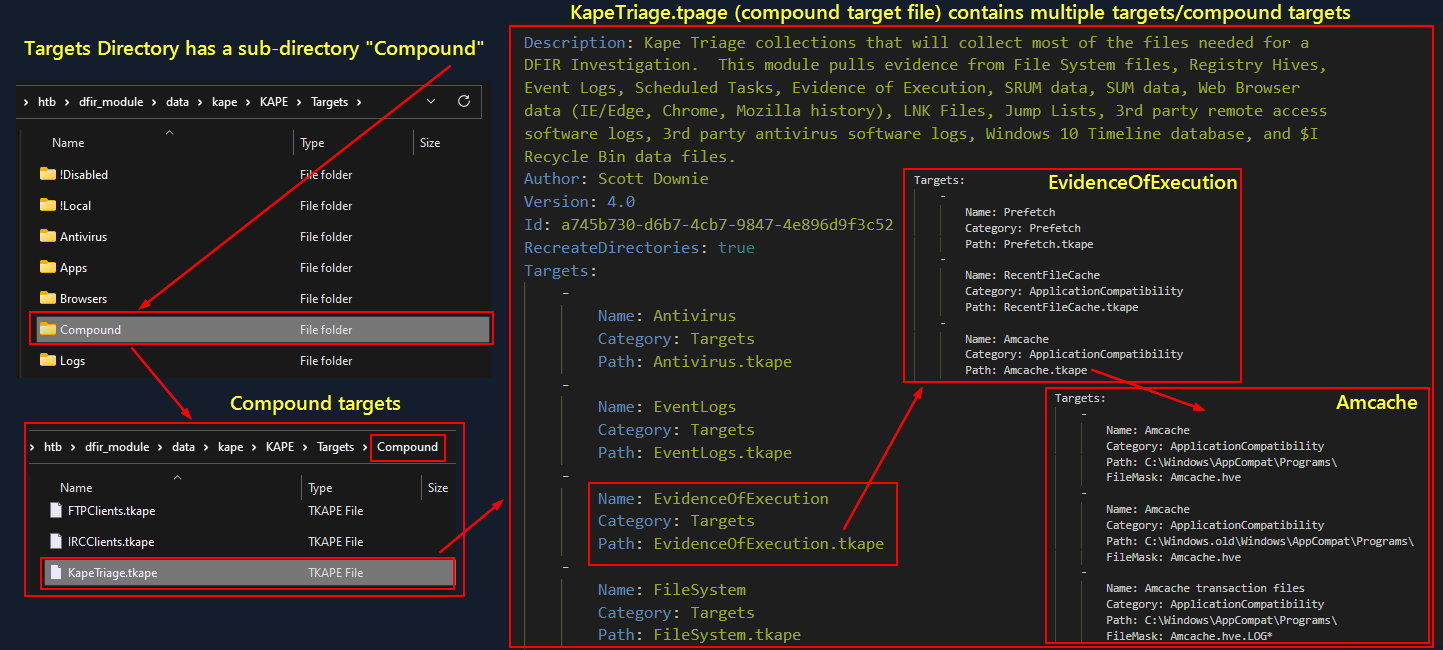Click 'Path: Amcache.tkape' line

pyautogui.click(x=1026, y=370)
